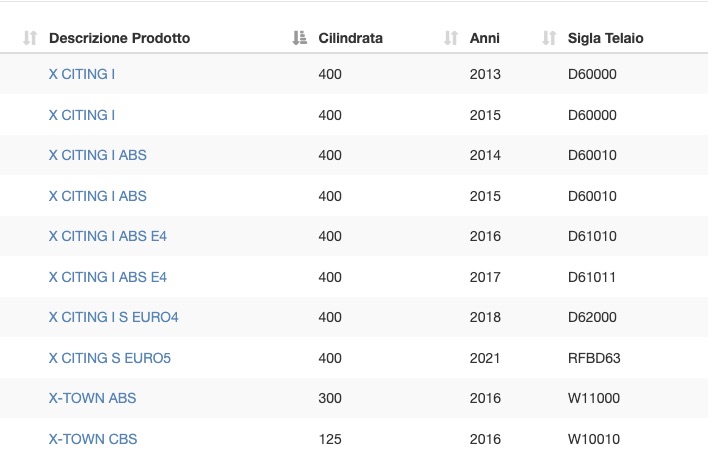Click frame code D61010
This screenshot has width=708, height=464.
pyautogui.click(x=592, y=236)
